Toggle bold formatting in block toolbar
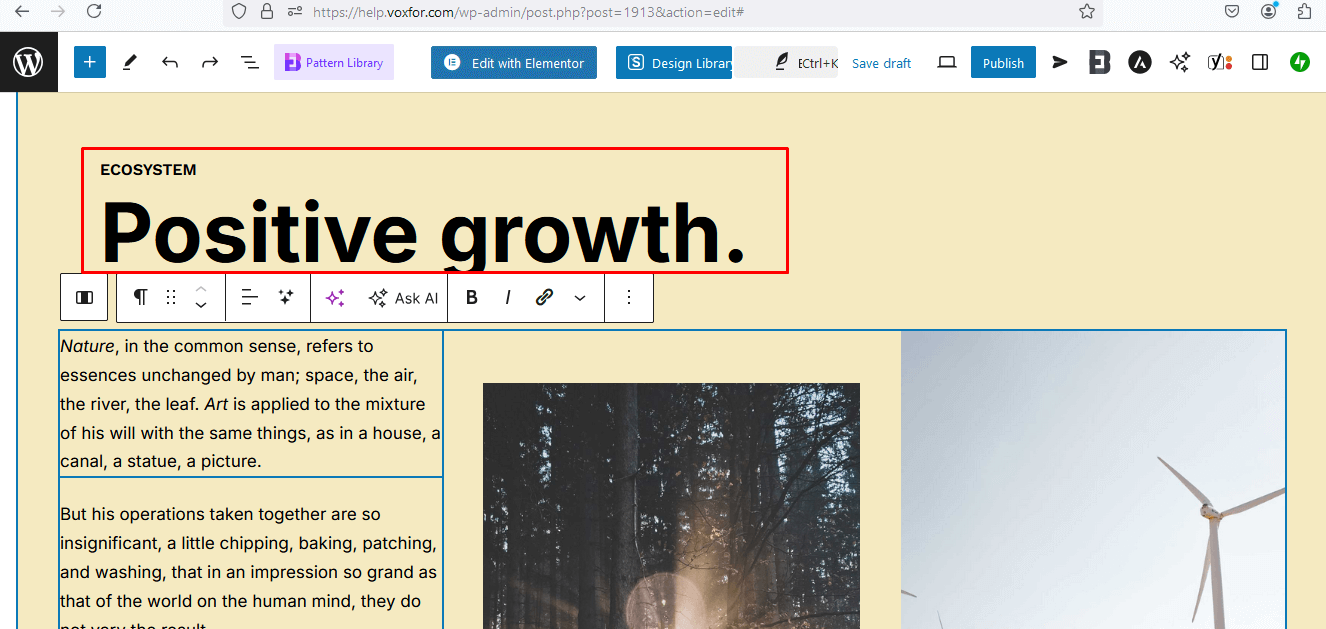This screenshot has width=1326, height=629. click(x=471, y=297)
